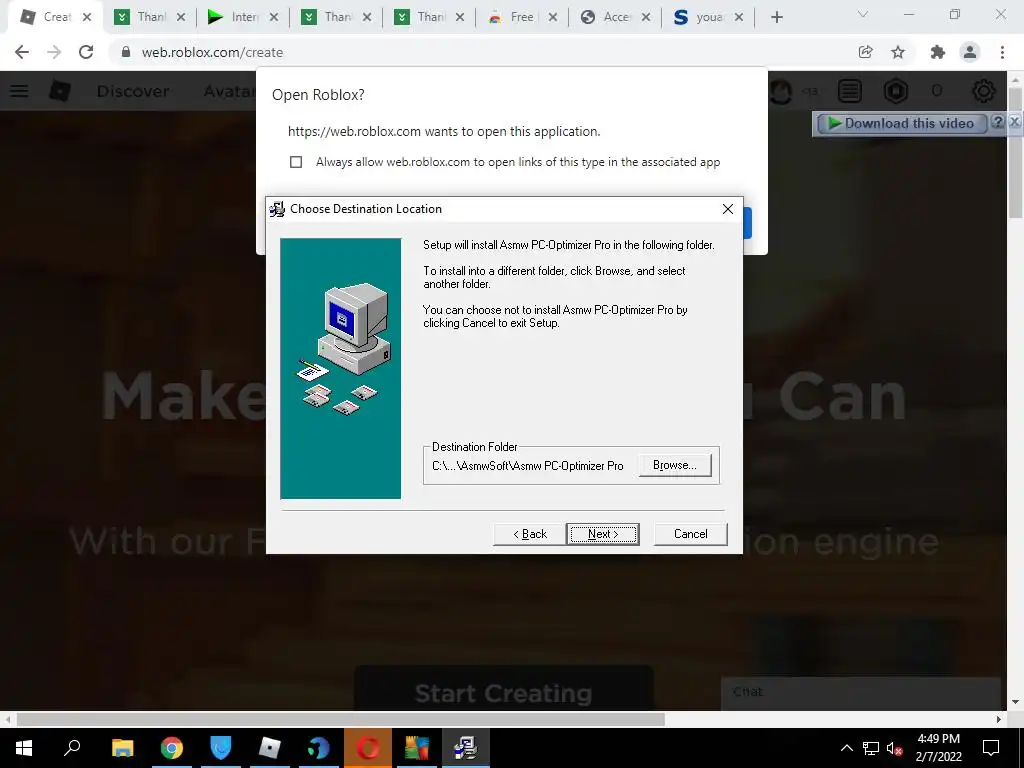
Task: Close the Choose Destination Location dialog
Action: click(x=728, y=209)
